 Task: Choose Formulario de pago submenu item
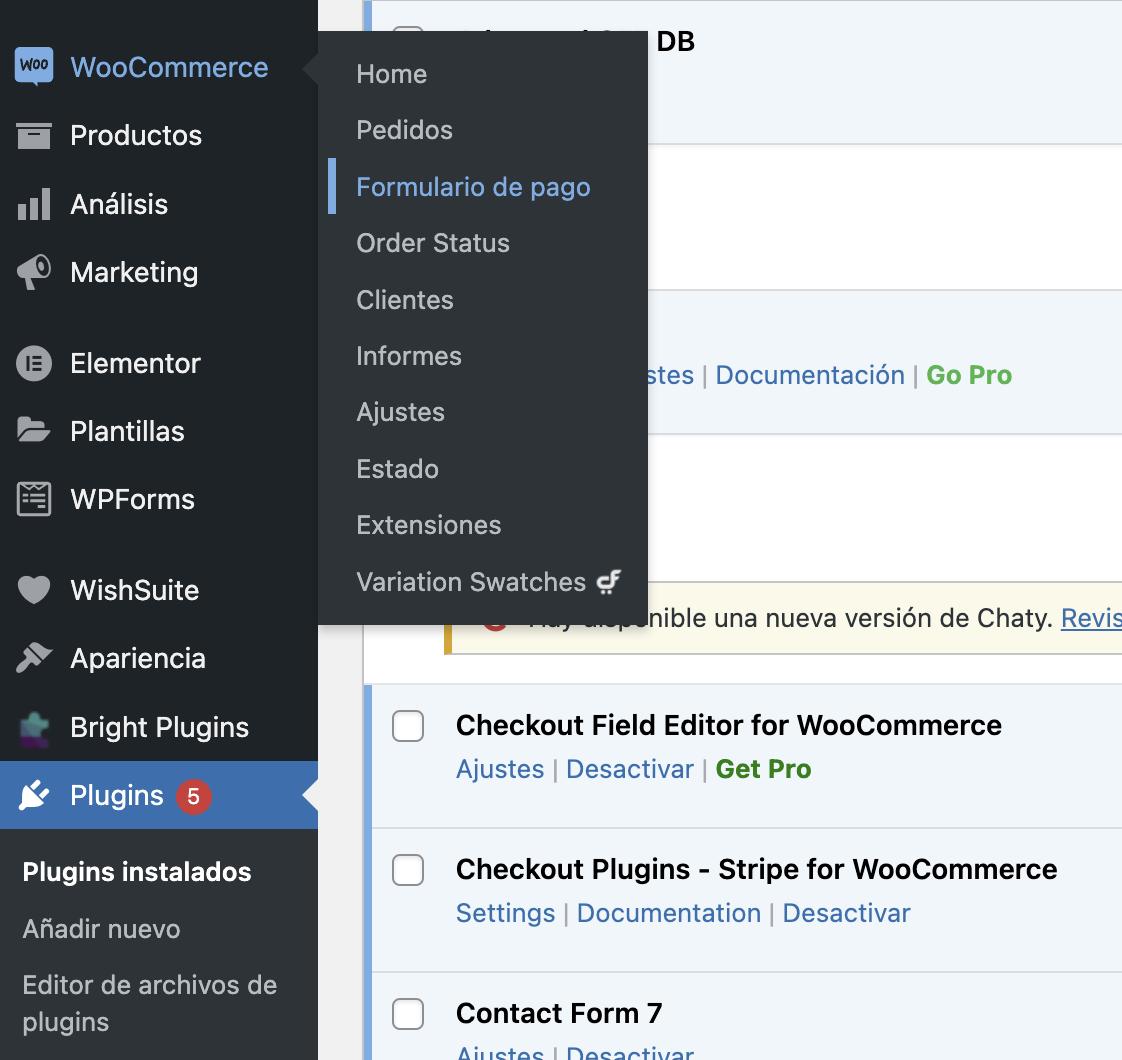(473, 187)
